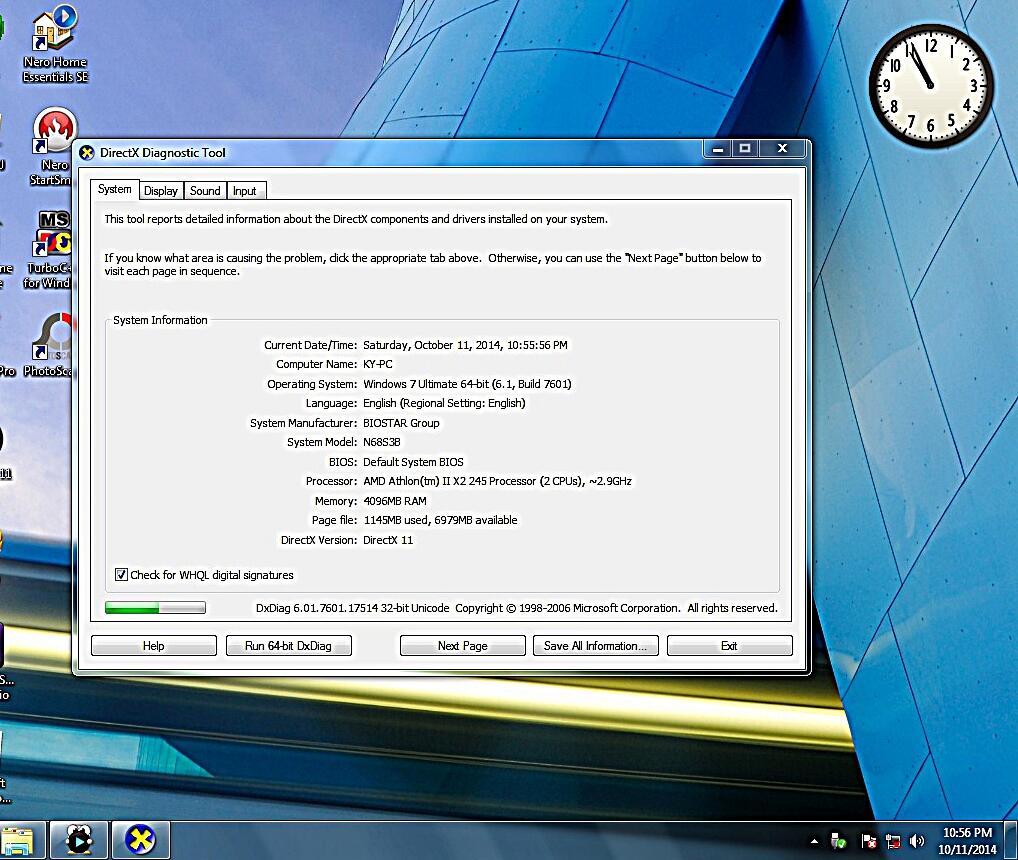Open PhotoScape desktop shortcut
This screenshot has height=860, width=1018.
pyautogui.click(x=49, y=345)
